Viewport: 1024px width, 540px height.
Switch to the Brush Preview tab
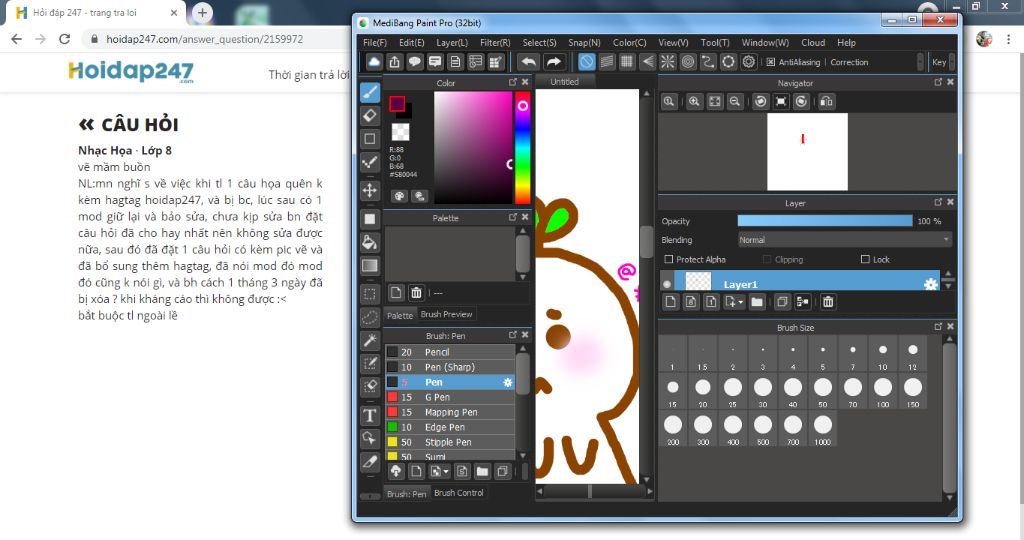pos(446,314)
